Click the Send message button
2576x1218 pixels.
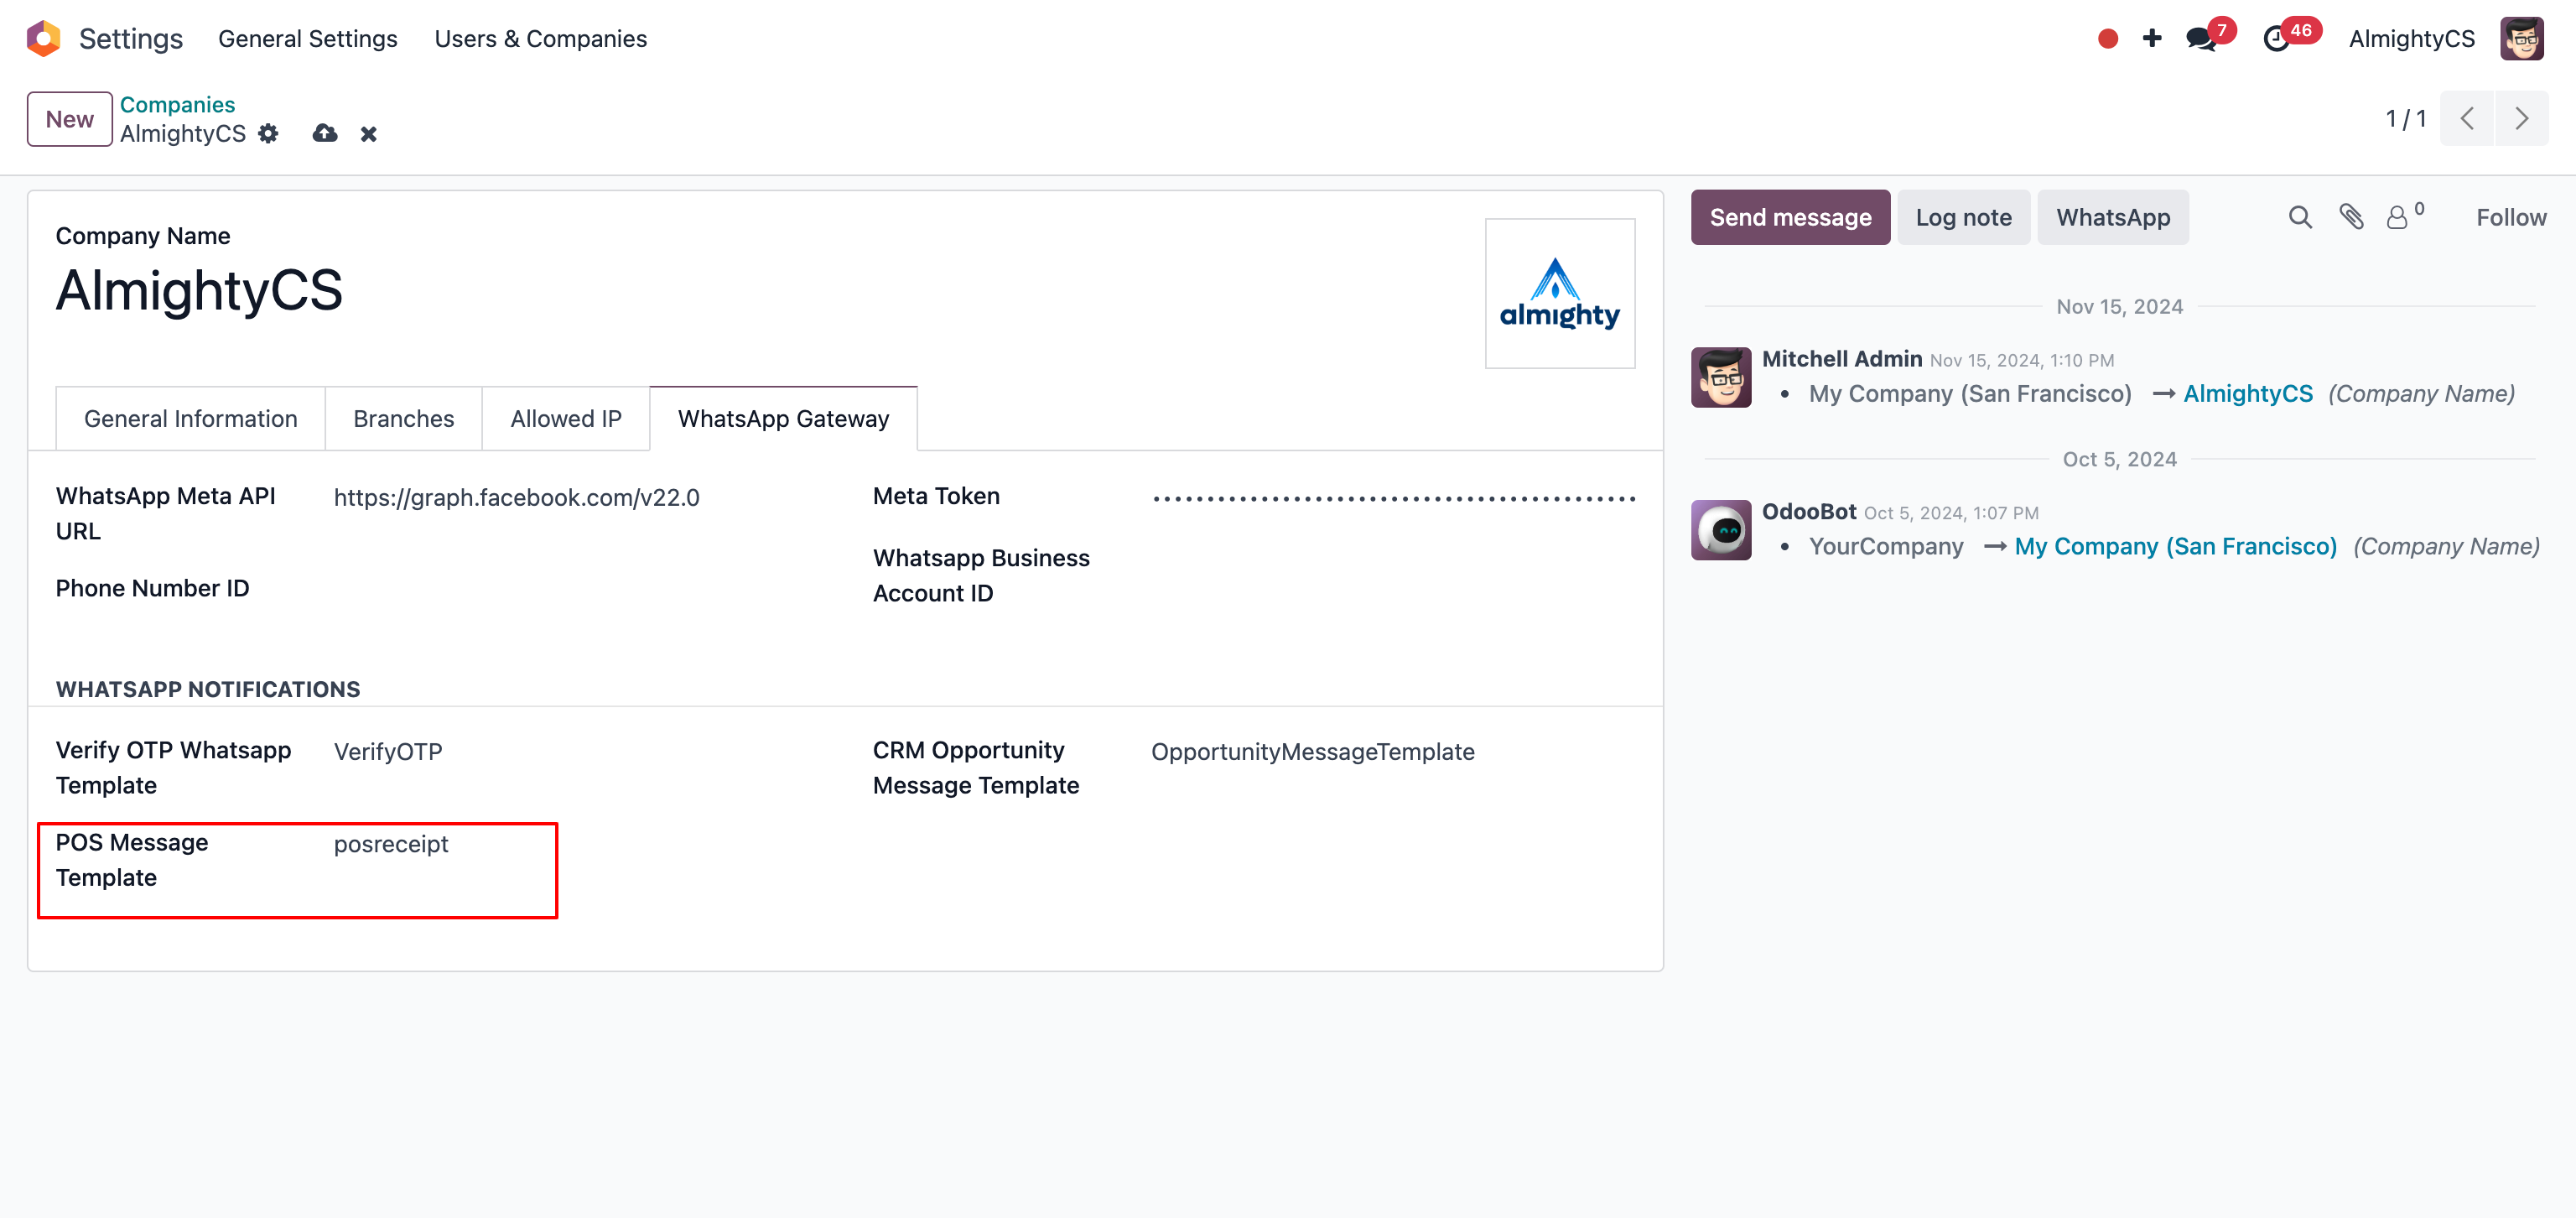1790,217
